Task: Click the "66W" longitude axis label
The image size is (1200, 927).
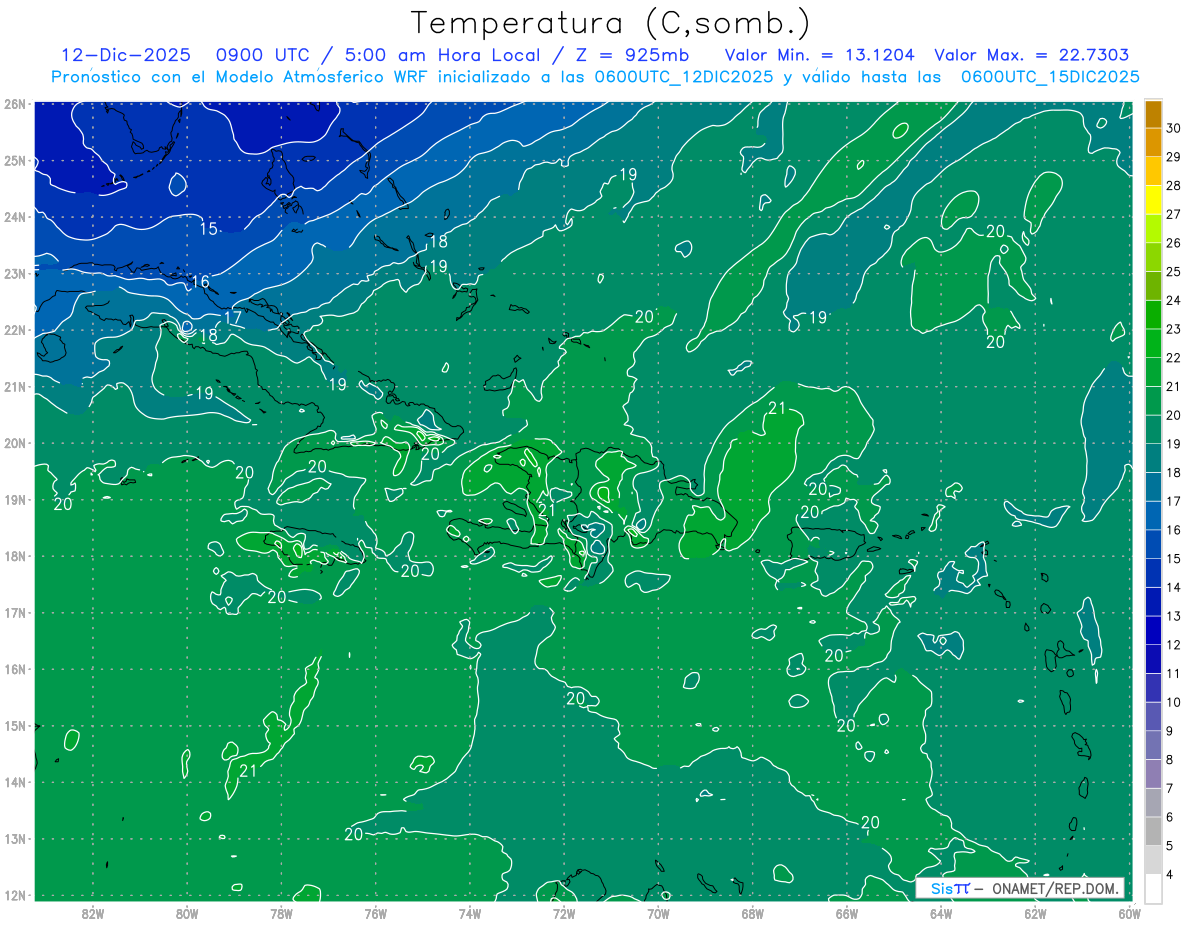Action: 846,913
